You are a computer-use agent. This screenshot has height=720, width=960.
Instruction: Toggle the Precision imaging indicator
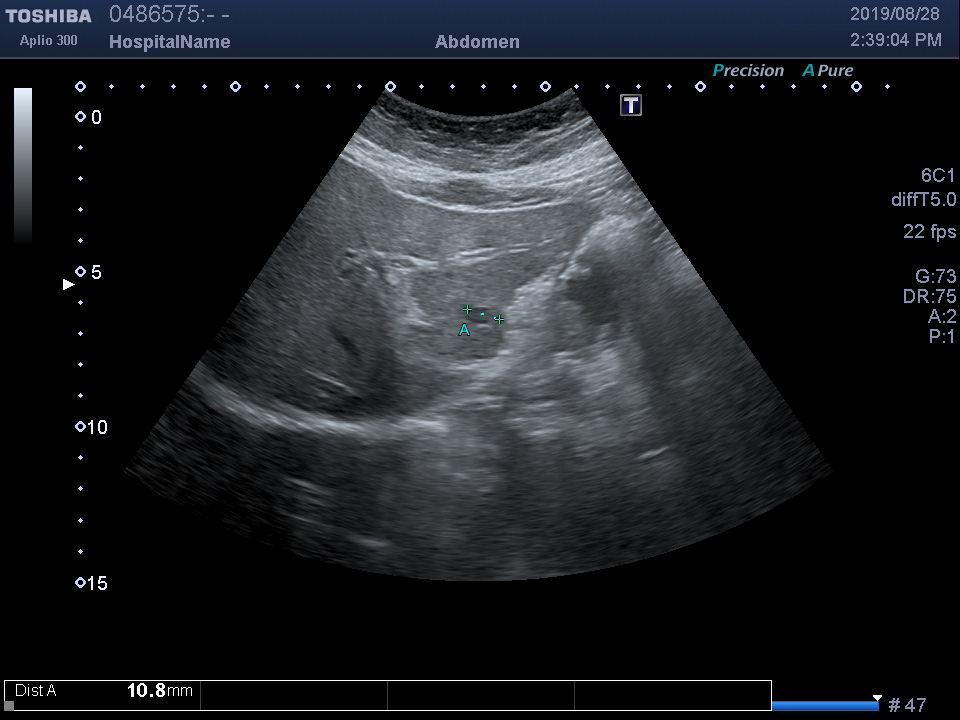point(748,71)
